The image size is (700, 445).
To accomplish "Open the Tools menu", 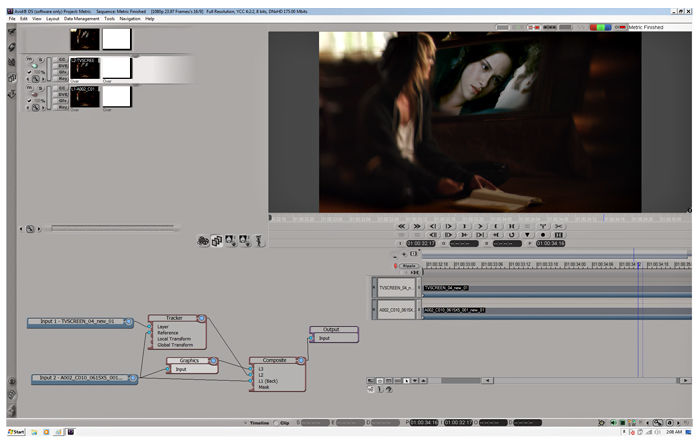I will [109, 19].
